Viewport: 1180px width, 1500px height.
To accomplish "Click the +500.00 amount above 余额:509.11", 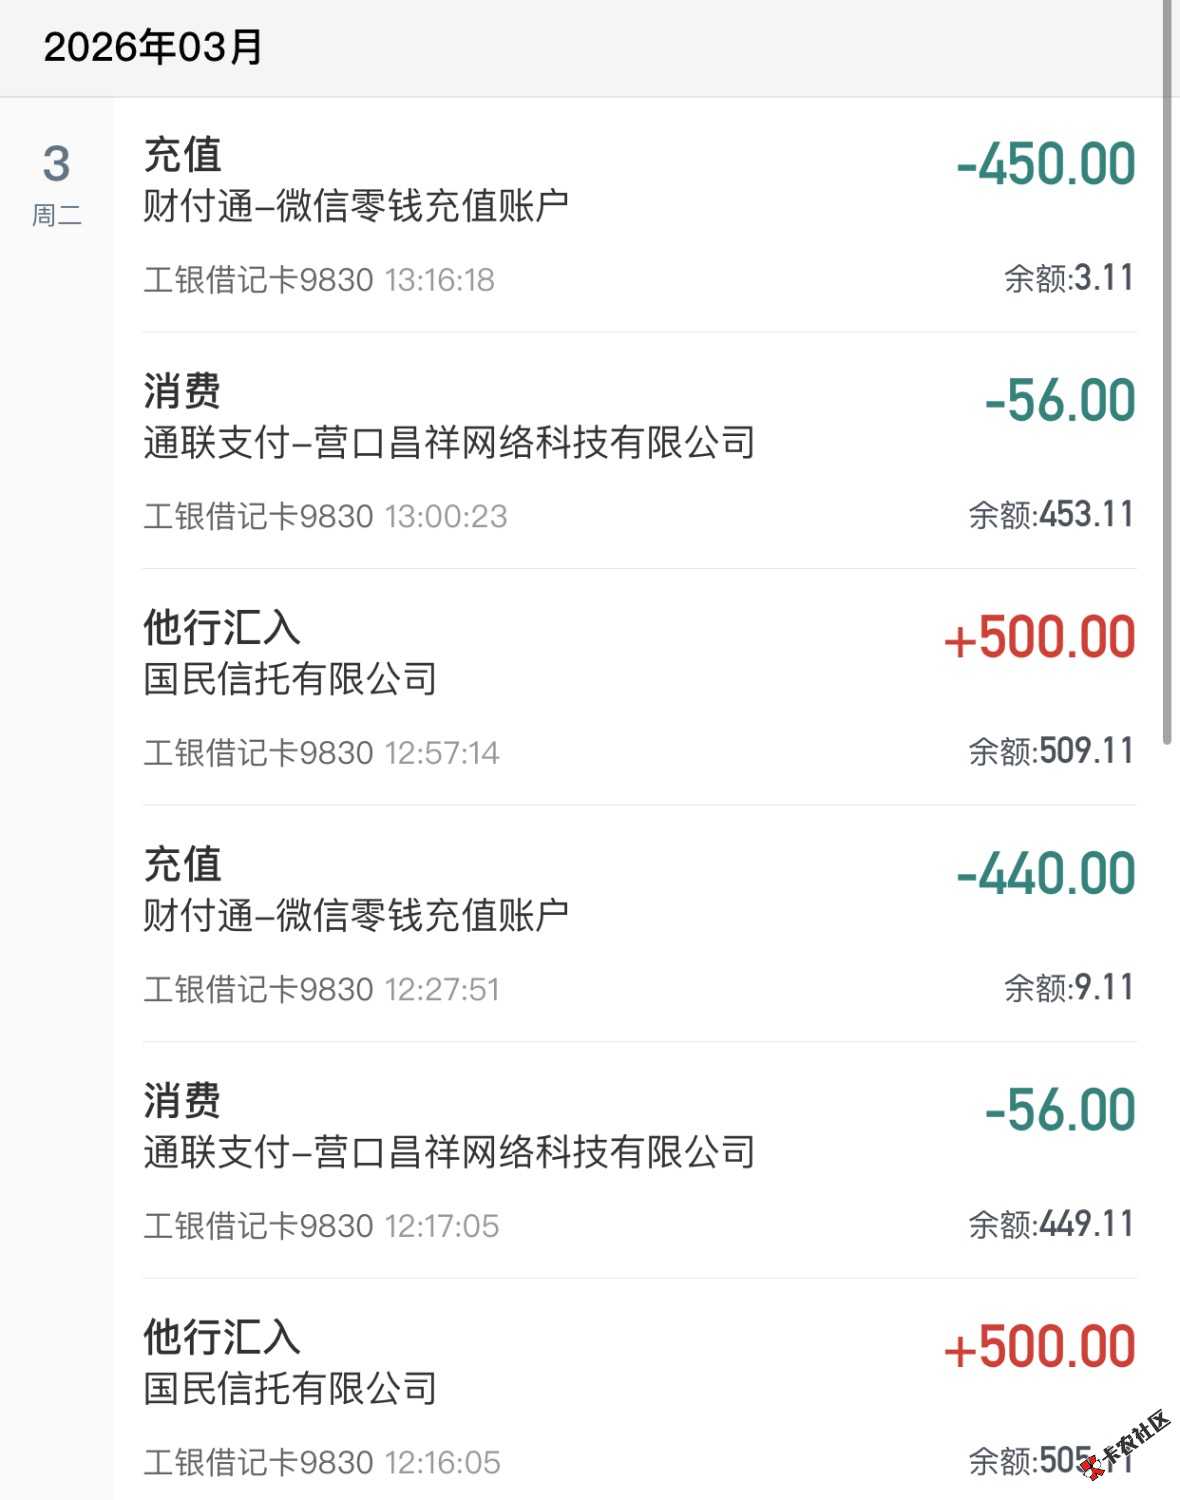I will [1039, 638].
